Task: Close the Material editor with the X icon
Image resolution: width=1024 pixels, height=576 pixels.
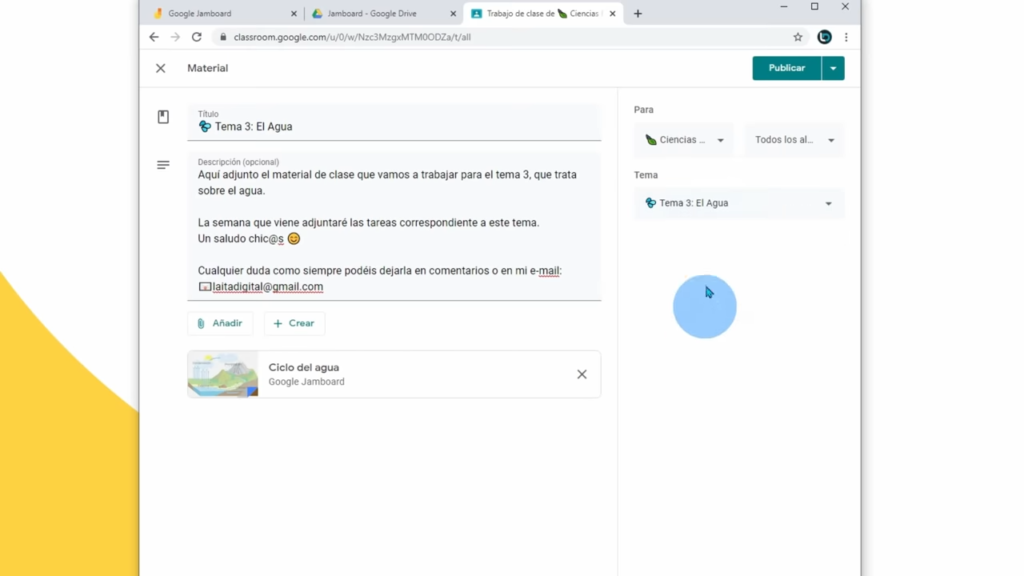Action: (161, 68)
